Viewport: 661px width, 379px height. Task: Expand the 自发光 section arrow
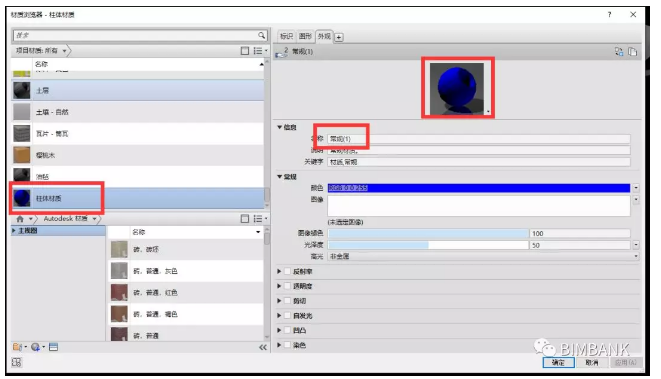(279, 315)
